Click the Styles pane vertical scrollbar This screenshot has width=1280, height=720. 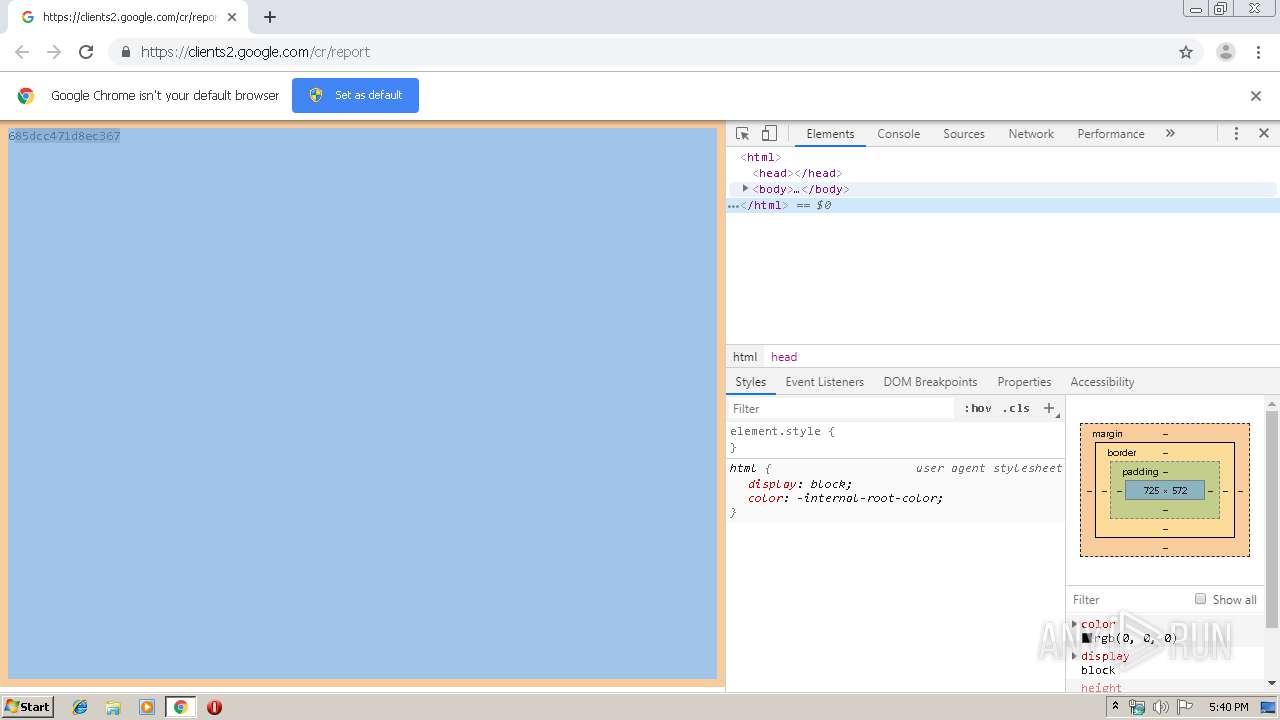click(1272, 520)
